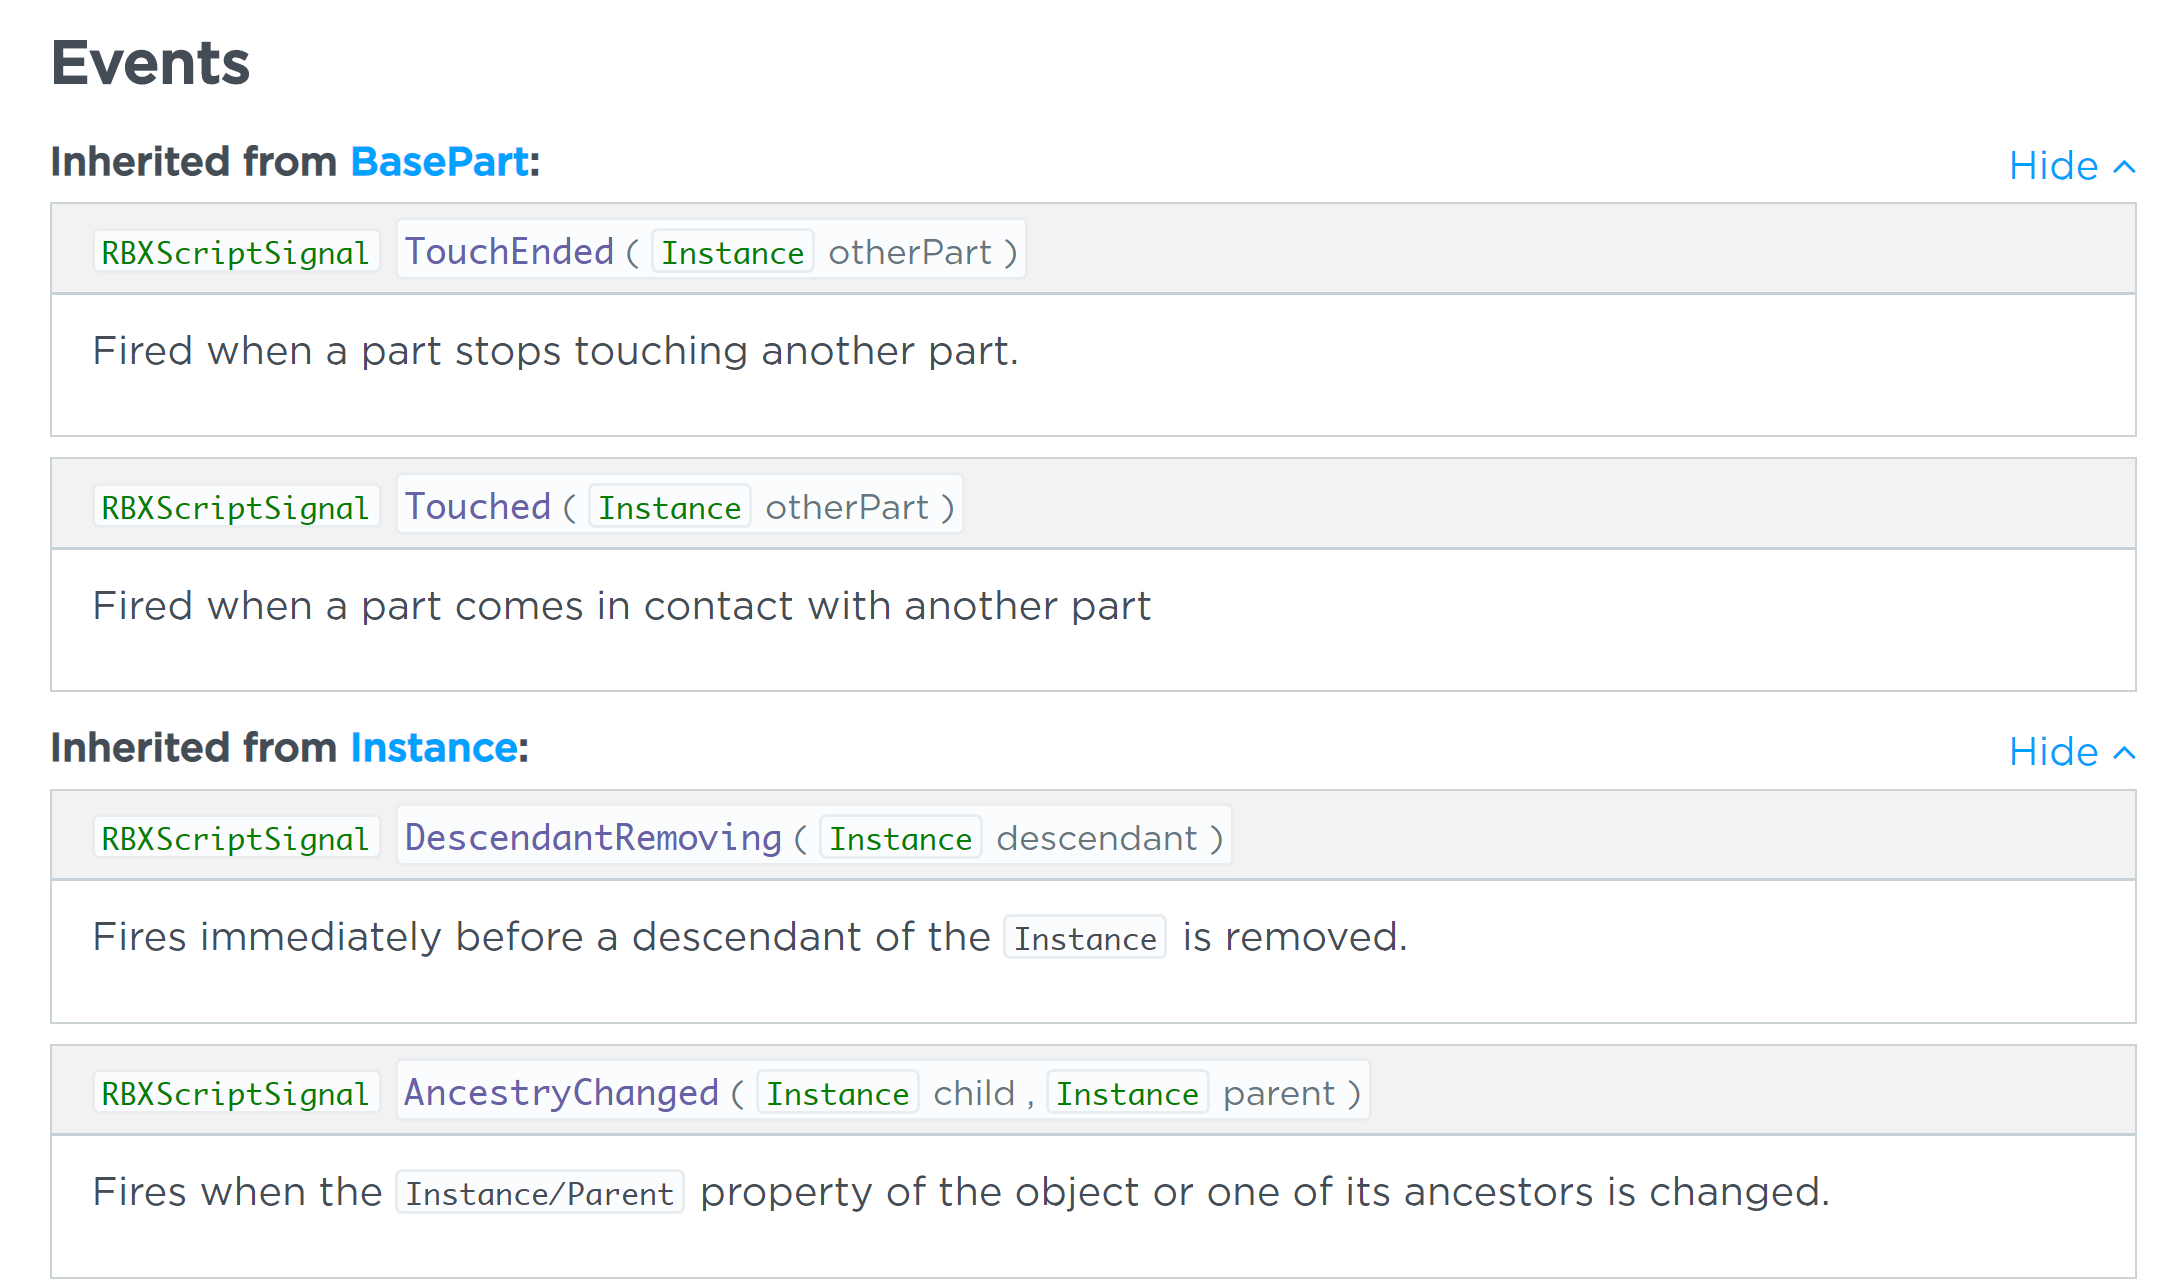Click Instance type of TouchEnded otherPart parameter
Image resolution: width=2173 pixels, height=1284 pixels.
[x=733, y=252]
